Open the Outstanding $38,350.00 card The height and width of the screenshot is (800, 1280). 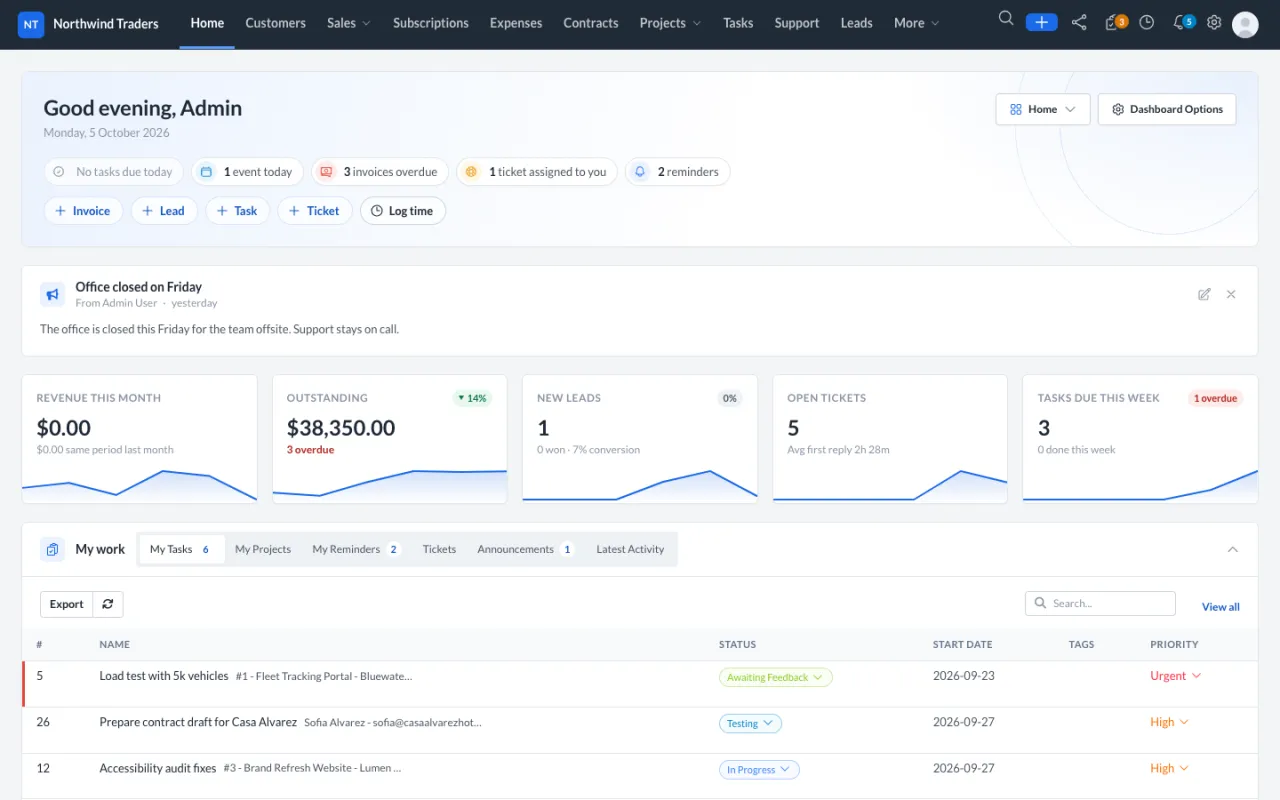390,439
